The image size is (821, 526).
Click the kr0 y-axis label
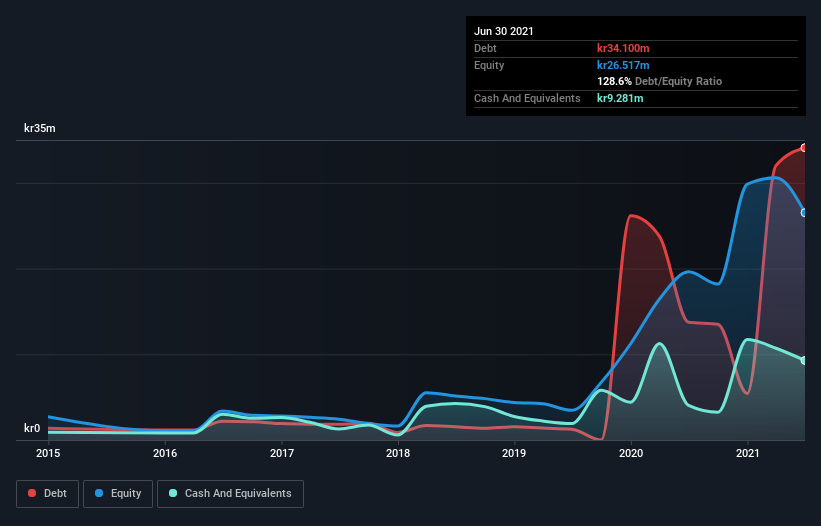[32, 428]
